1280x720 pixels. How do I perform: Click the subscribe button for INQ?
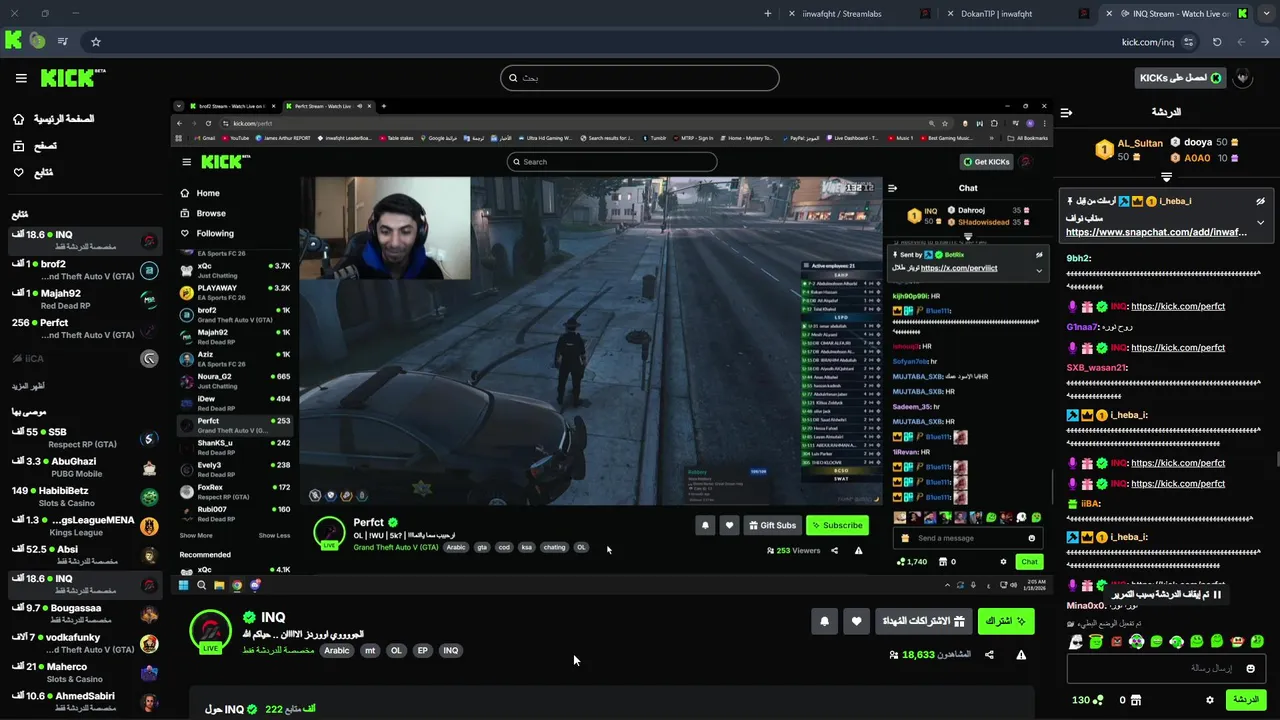pyautogui.click(x=1006, y=621)
